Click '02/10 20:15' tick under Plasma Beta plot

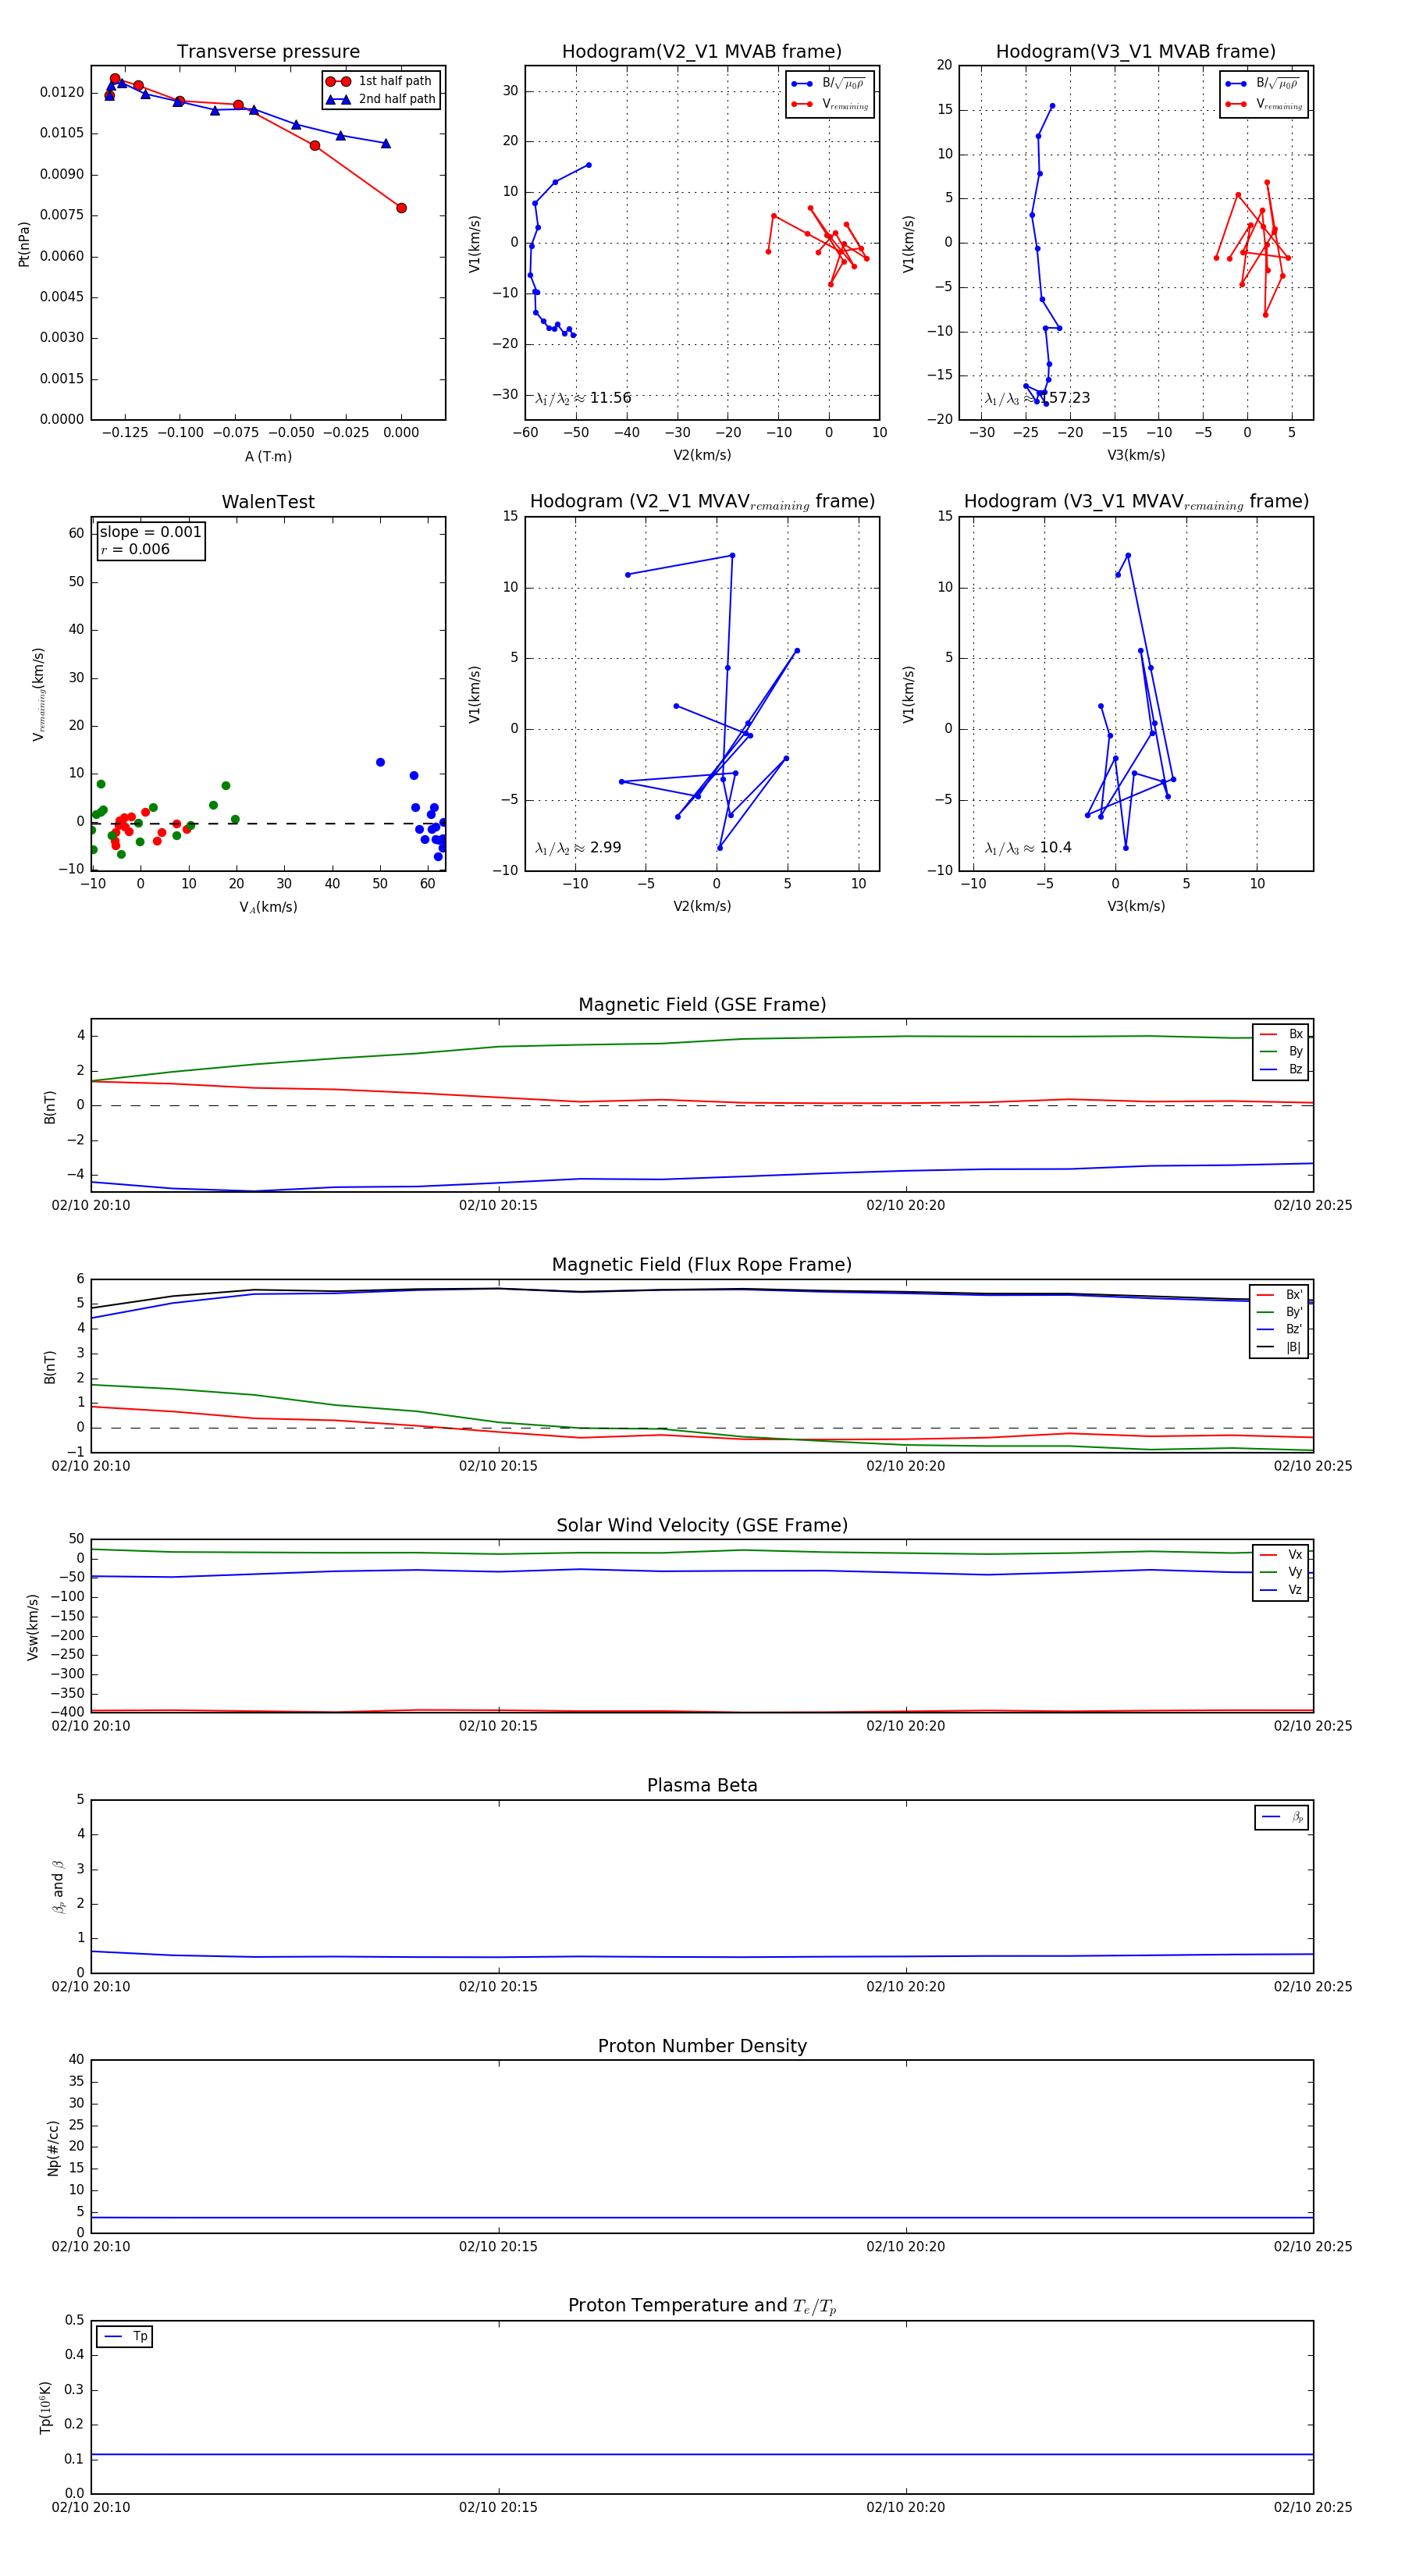498,1986
